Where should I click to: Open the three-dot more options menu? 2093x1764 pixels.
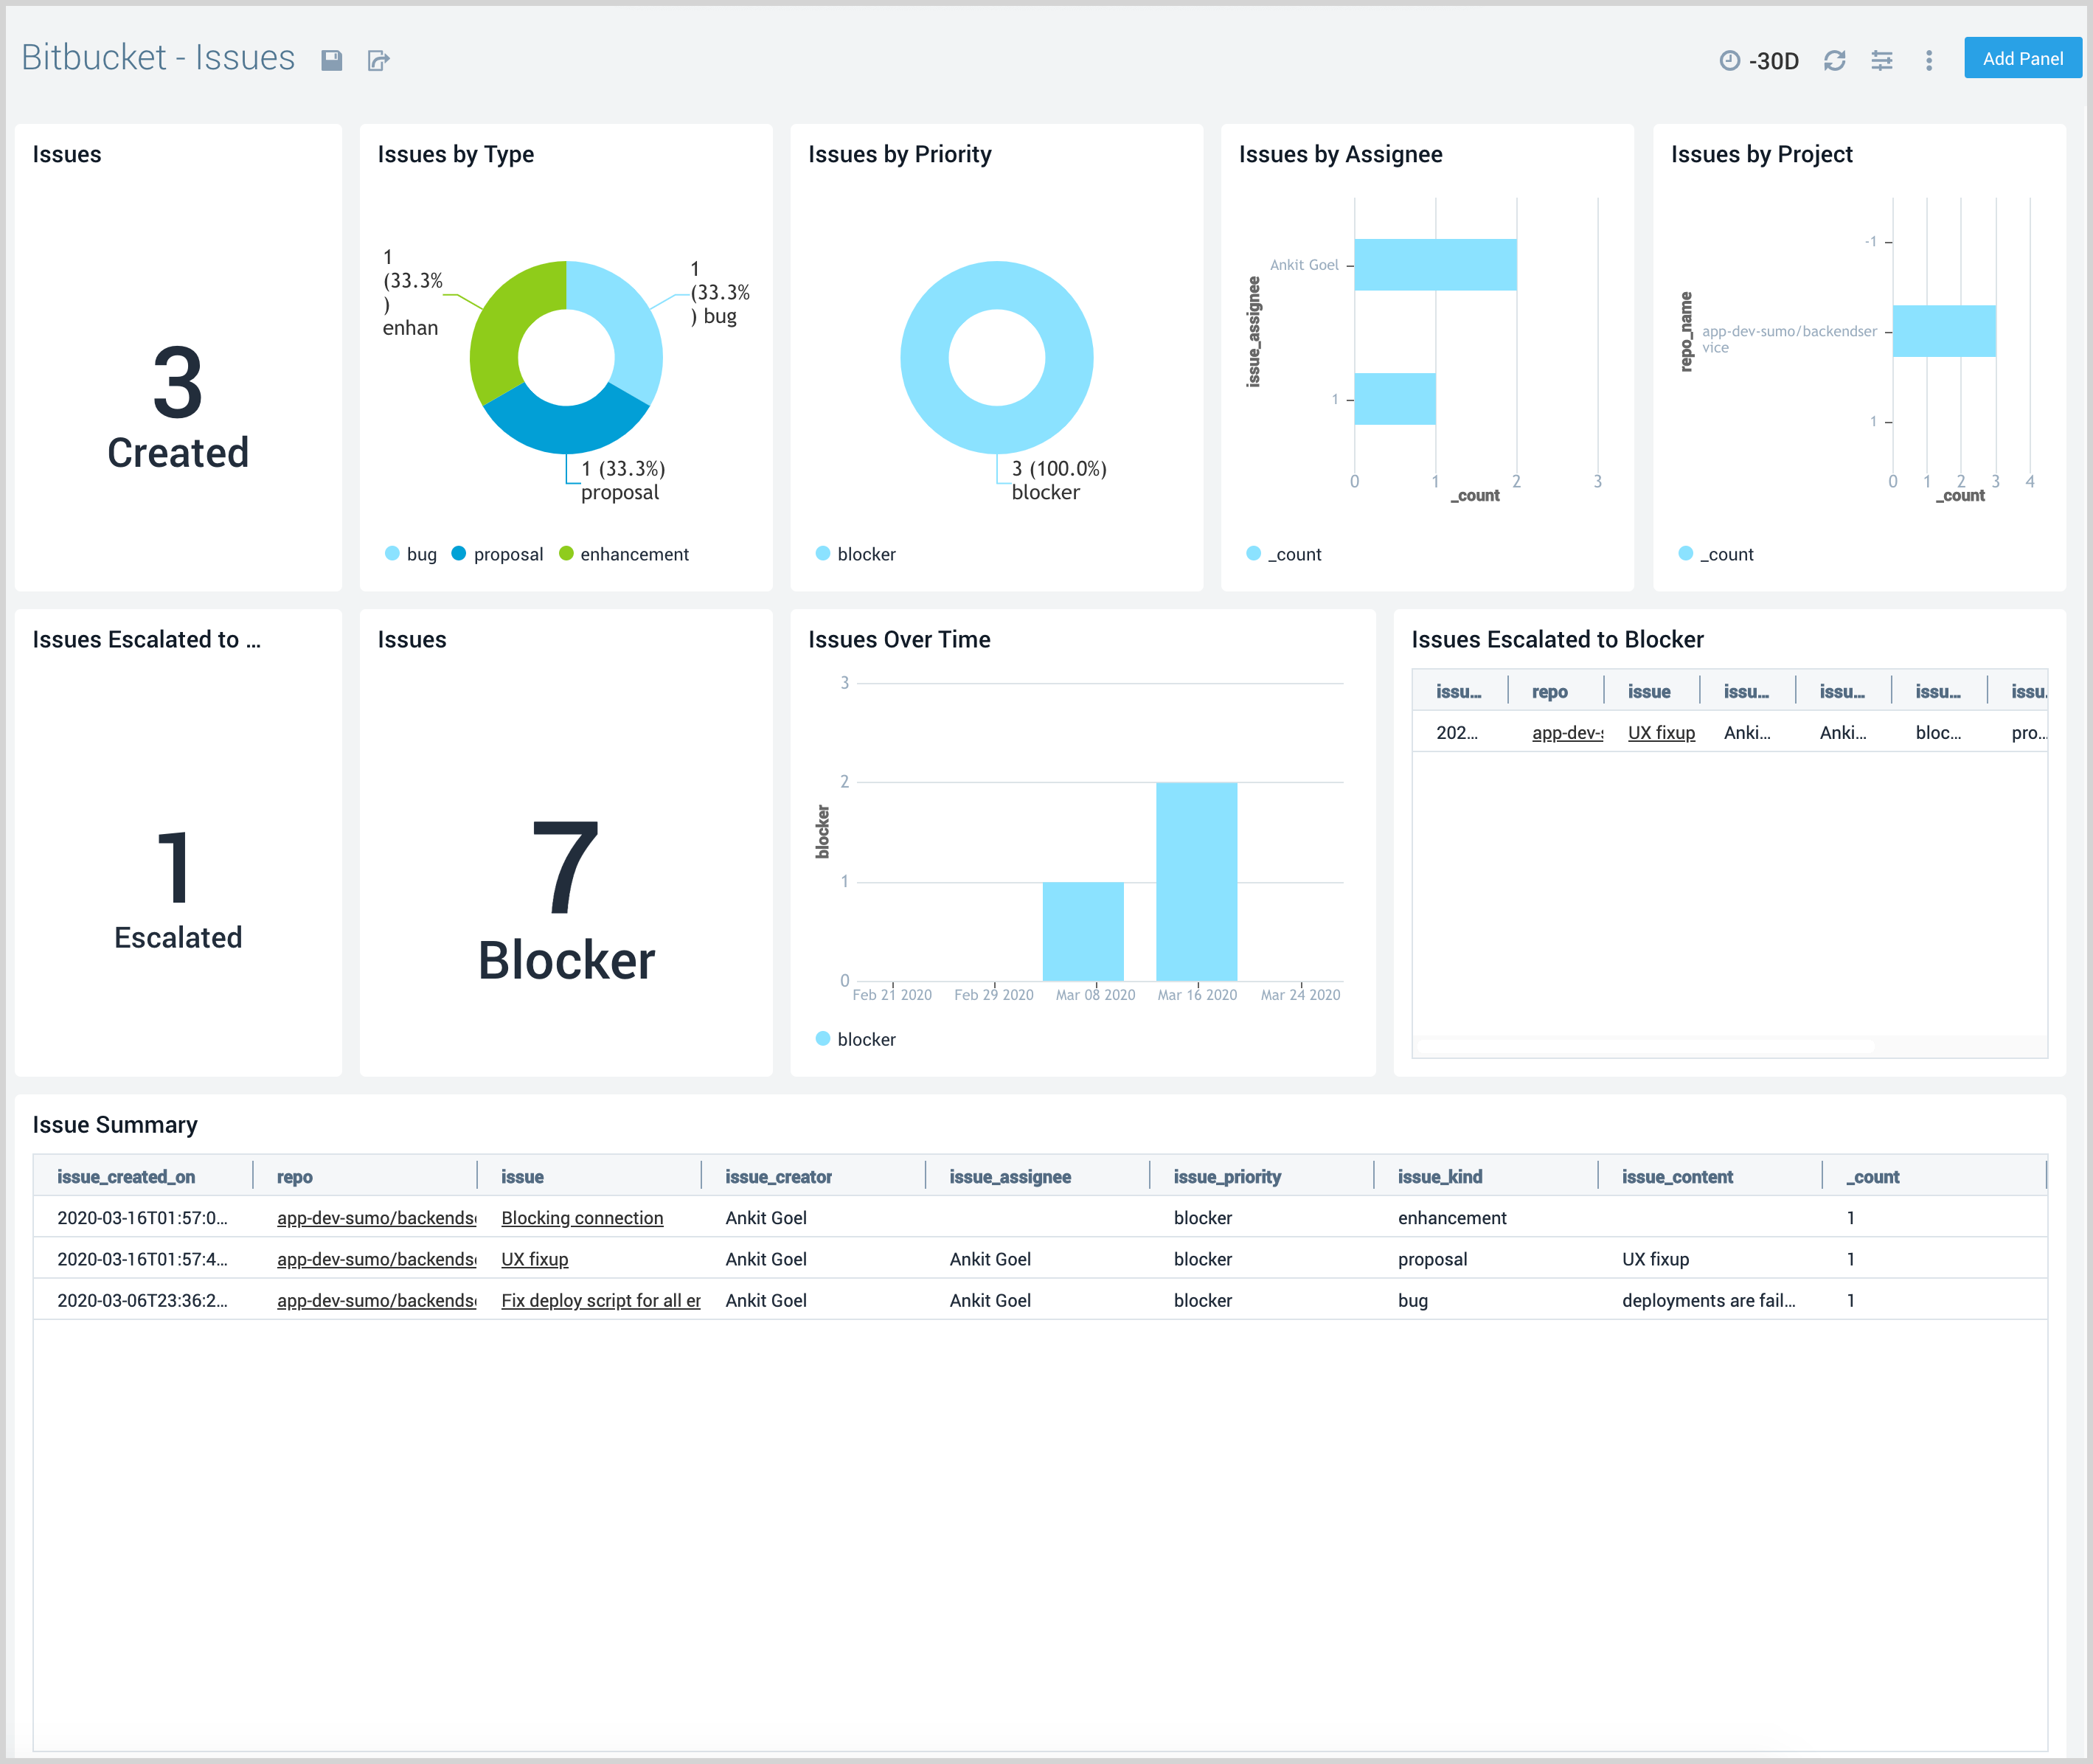coord(1929,61)
